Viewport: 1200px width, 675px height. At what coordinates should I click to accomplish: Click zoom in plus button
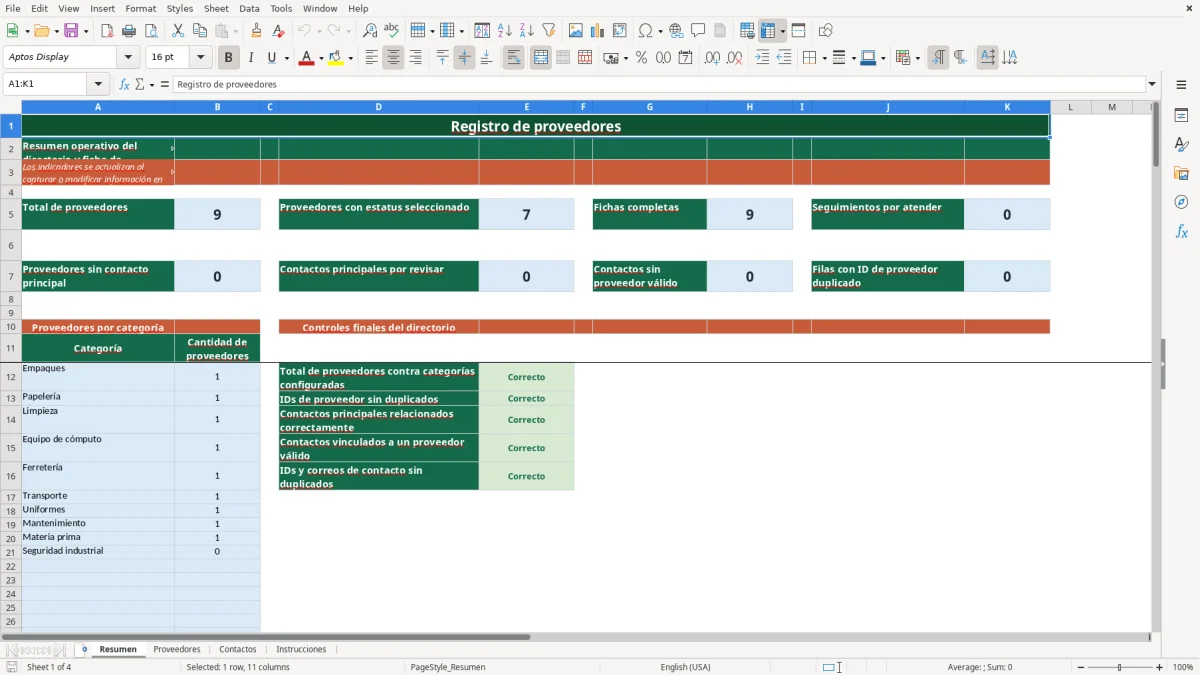pyautogui.click(x=1160, y=667)
